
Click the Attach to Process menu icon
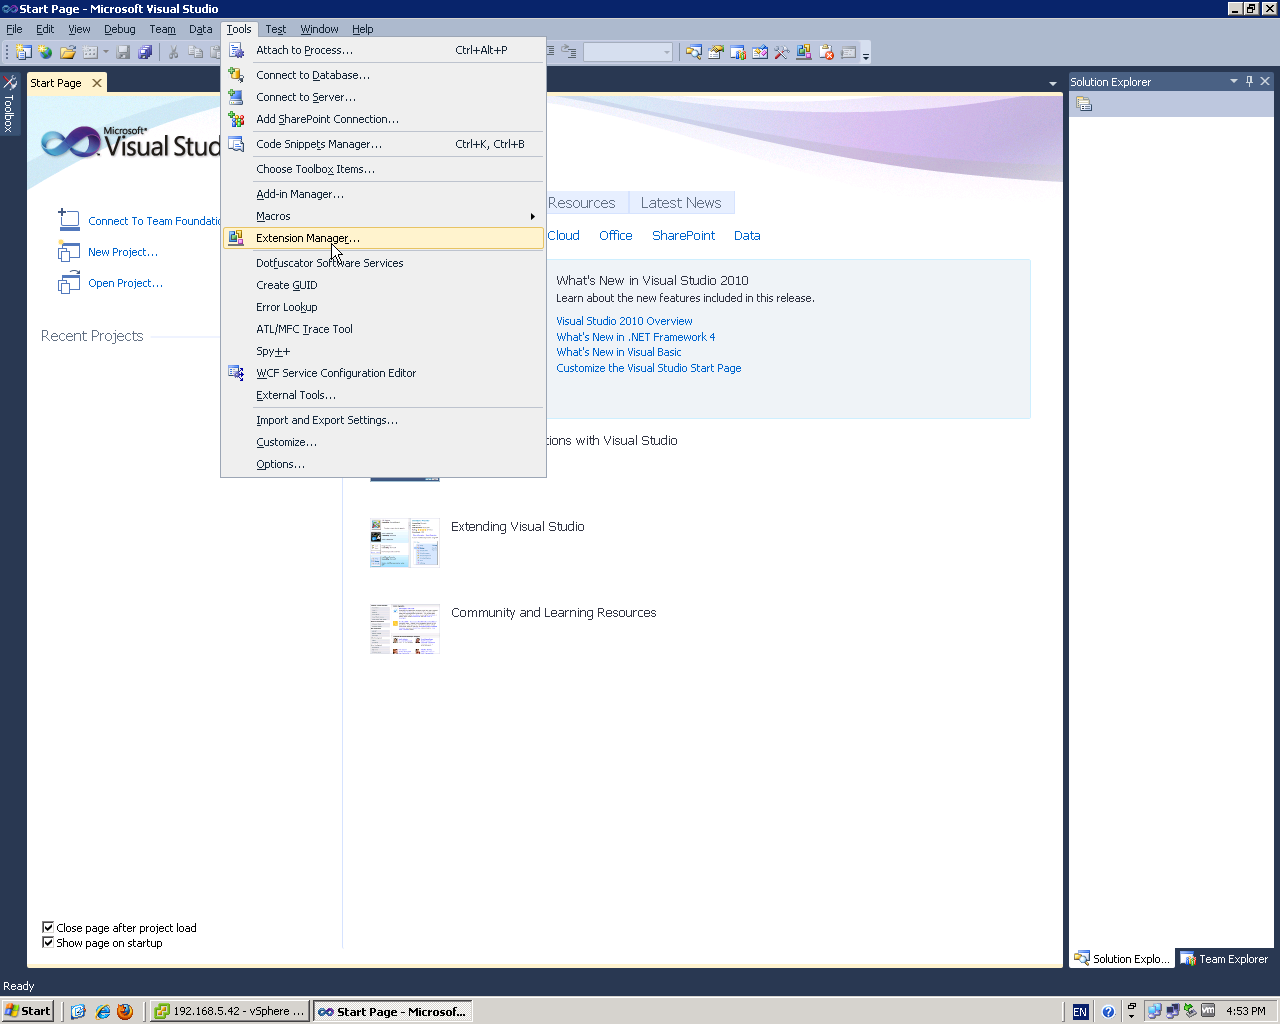coord(236,50)
